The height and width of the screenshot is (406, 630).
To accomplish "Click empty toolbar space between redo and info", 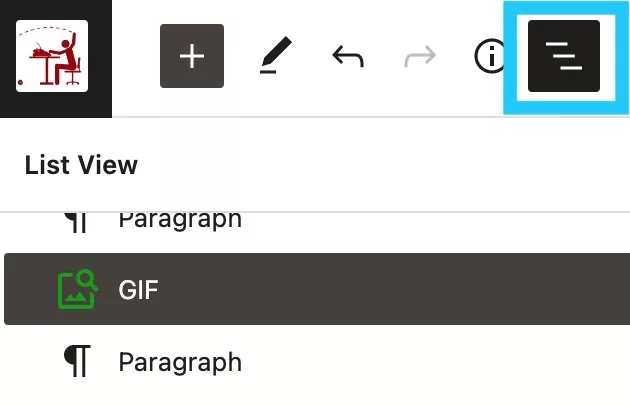I will pyautogui.click(x=455, y=56).
